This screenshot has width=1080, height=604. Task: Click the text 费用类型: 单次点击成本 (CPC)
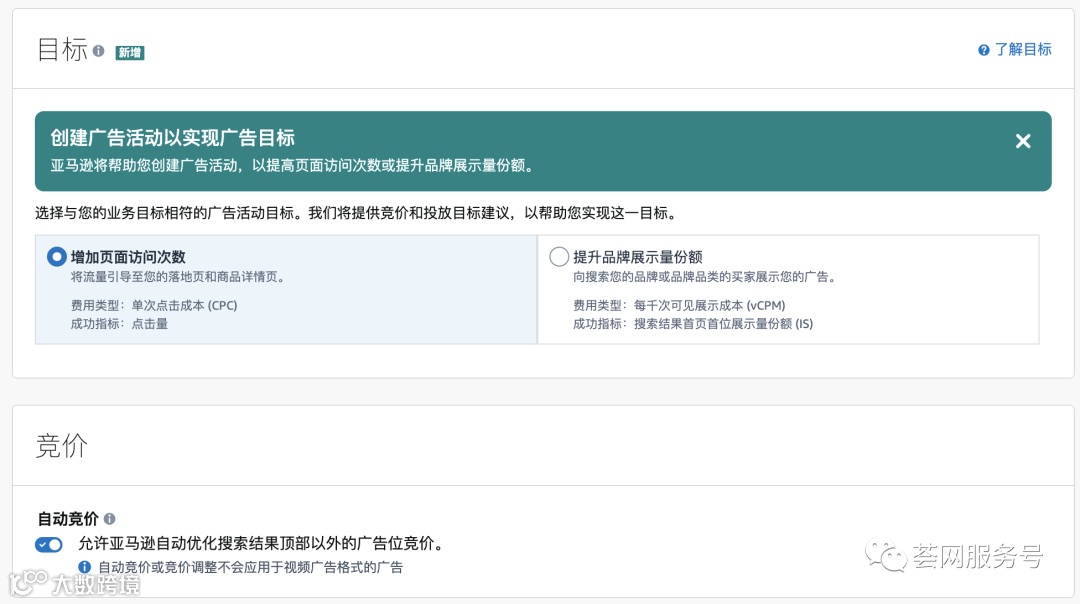point(154,305)
